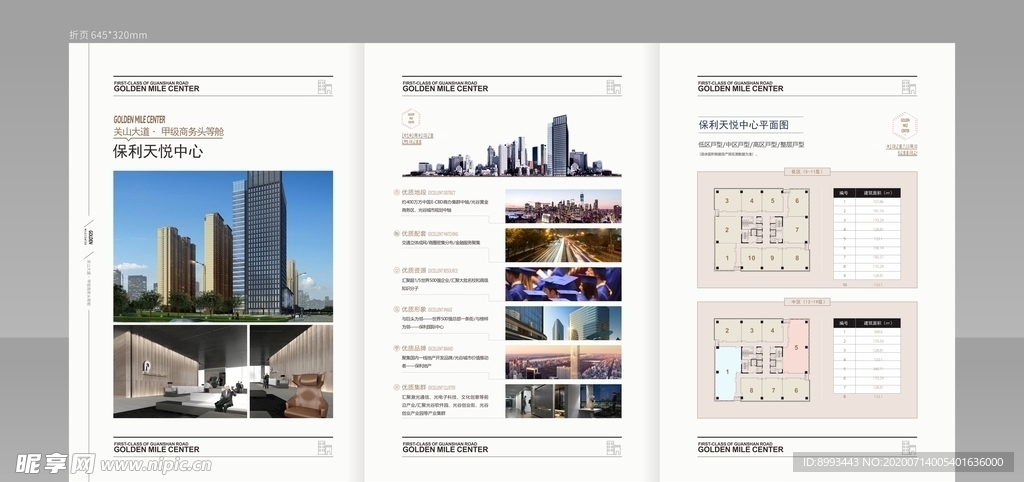Click the 优质地段 bullet icon
Viewport: 1024px width, 482px height.
click(397, 192)
